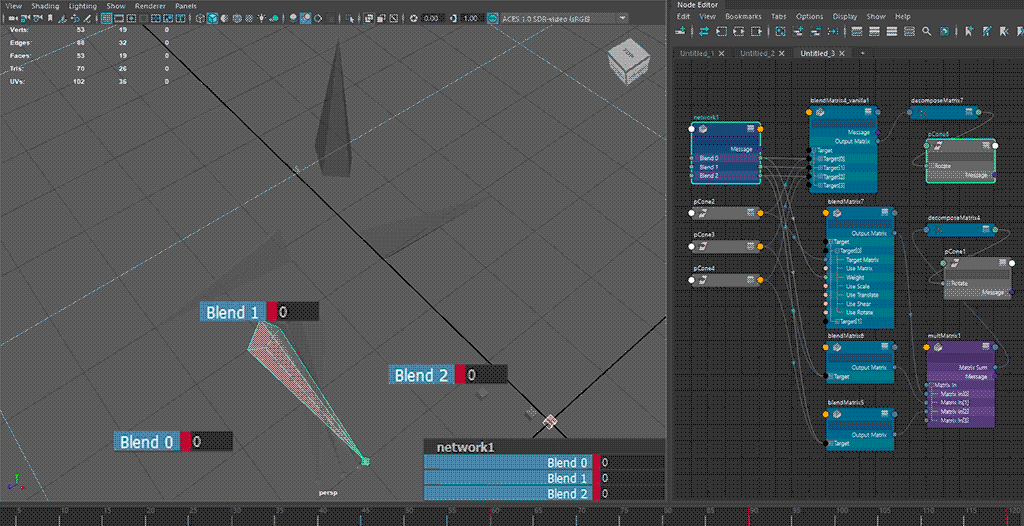Expand the Target attribute on blendMatrix5

click(830, 443)
